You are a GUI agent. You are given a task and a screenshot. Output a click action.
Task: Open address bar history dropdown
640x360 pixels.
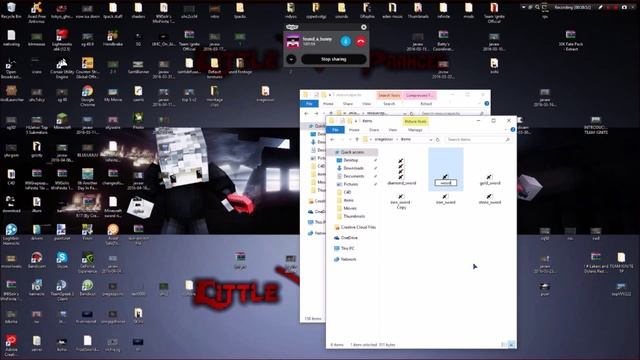coord(431,140)
